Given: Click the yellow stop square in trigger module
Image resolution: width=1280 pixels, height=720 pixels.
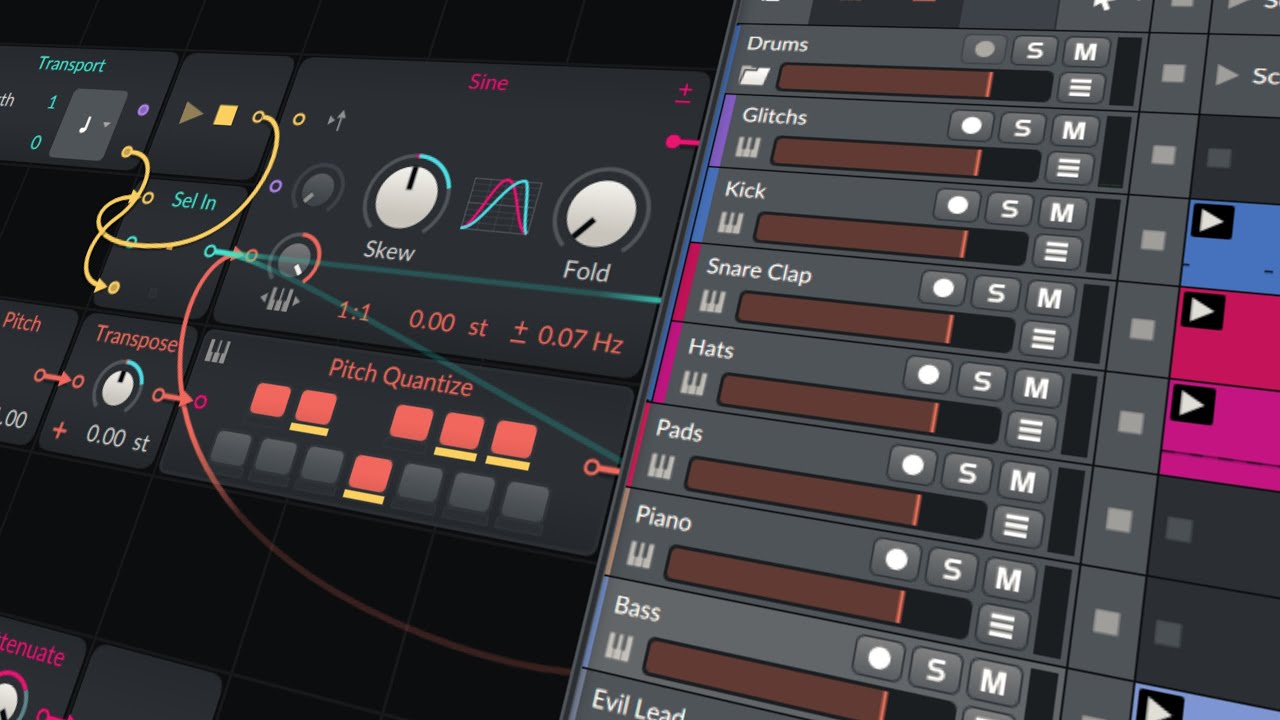Looking at the screenshot, I should point(225,116).
